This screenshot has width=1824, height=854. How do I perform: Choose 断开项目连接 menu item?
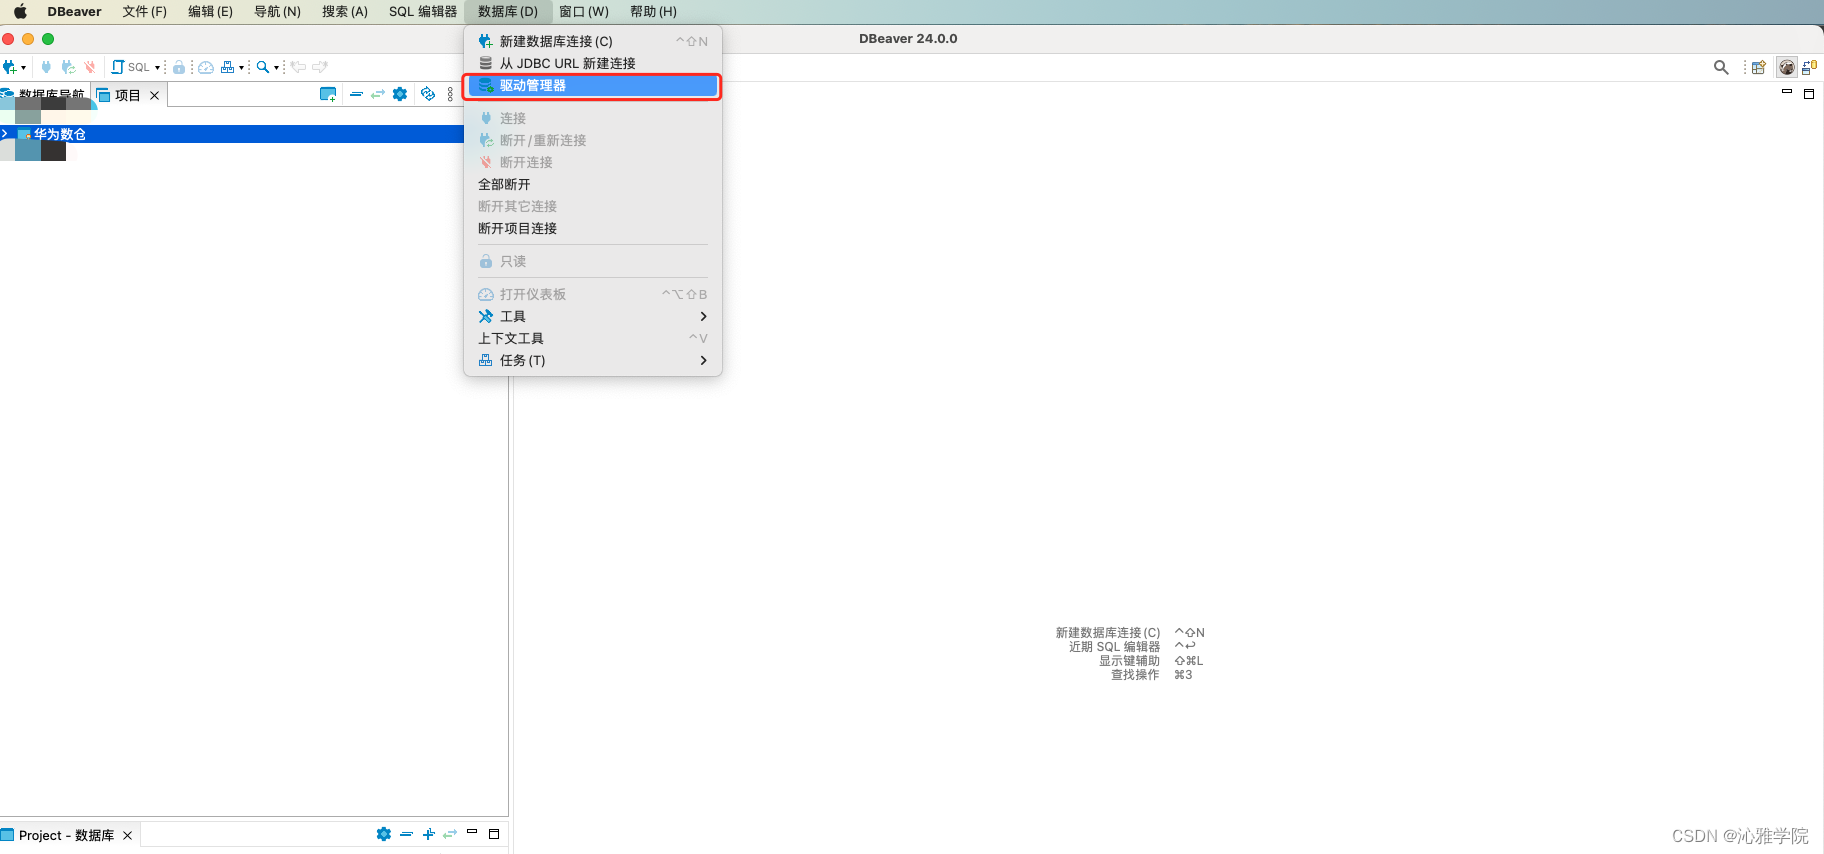tap(593, 228)
